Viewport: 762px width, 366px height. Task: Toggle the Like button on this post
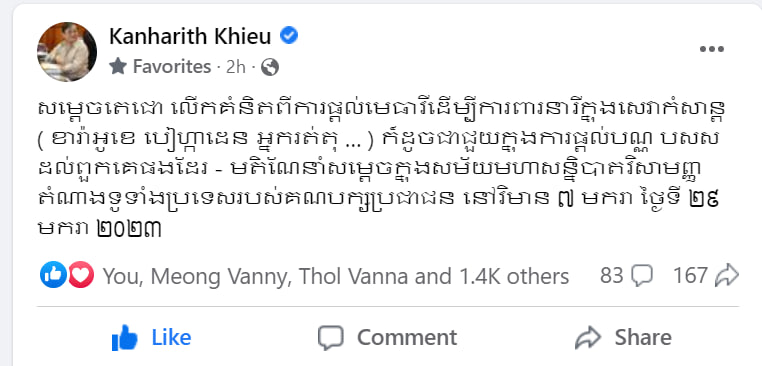[151, 337]
